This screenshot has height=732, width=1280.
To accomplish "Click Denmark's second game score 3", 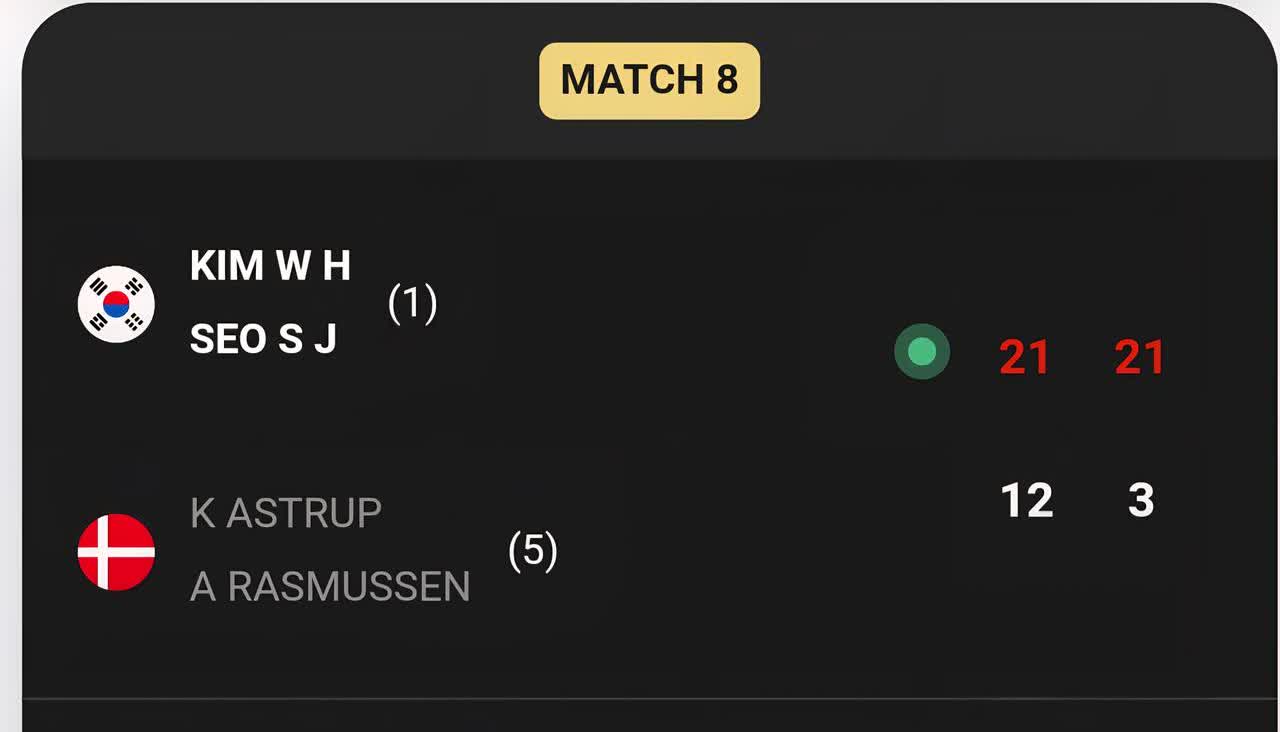I will pos(1141,500).
